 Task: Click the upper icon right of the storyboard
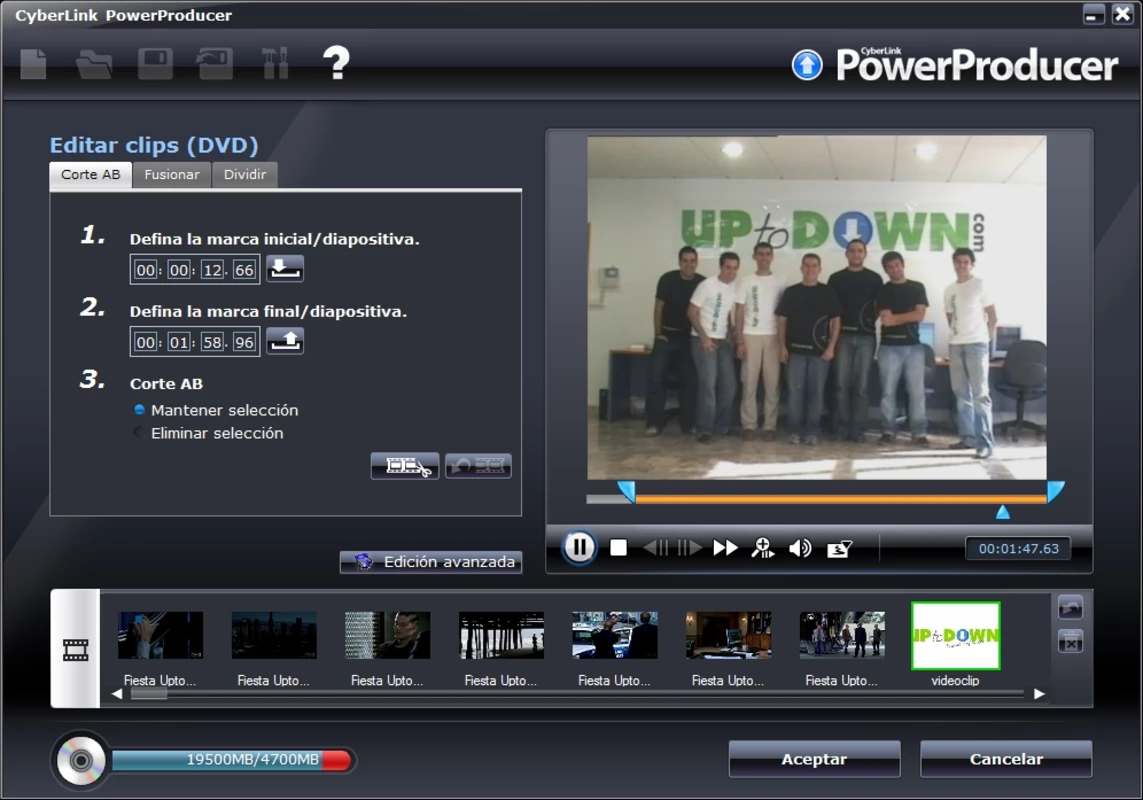[x=1070, y=607]
